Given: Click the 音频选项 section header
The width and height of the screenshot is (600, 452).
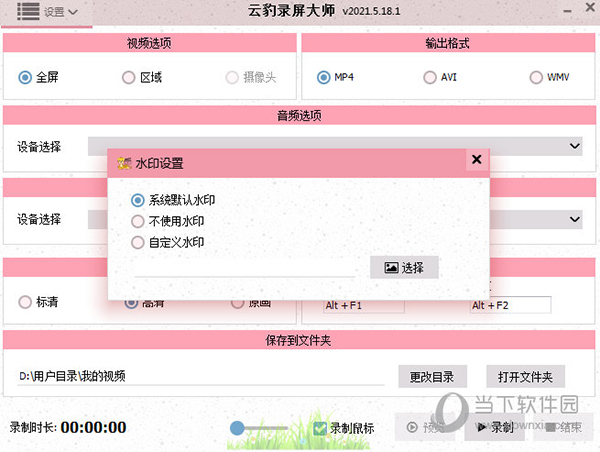Looking at the screenshot, I should [299, 115].
